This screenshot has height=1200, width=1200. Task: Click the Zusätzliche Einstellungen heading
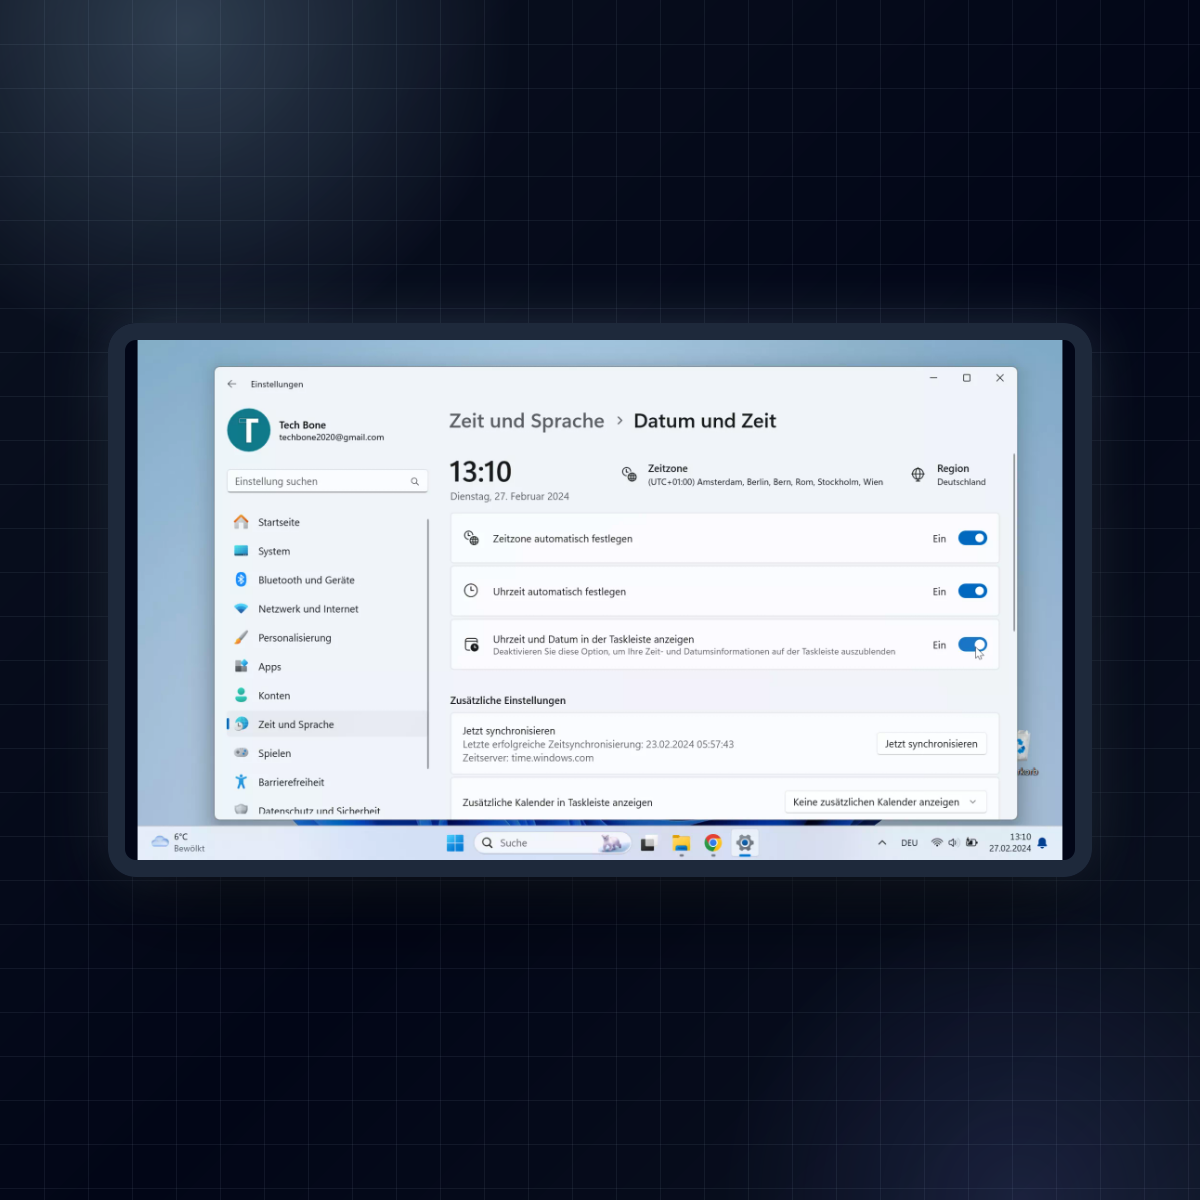click(x=508, y=700)
